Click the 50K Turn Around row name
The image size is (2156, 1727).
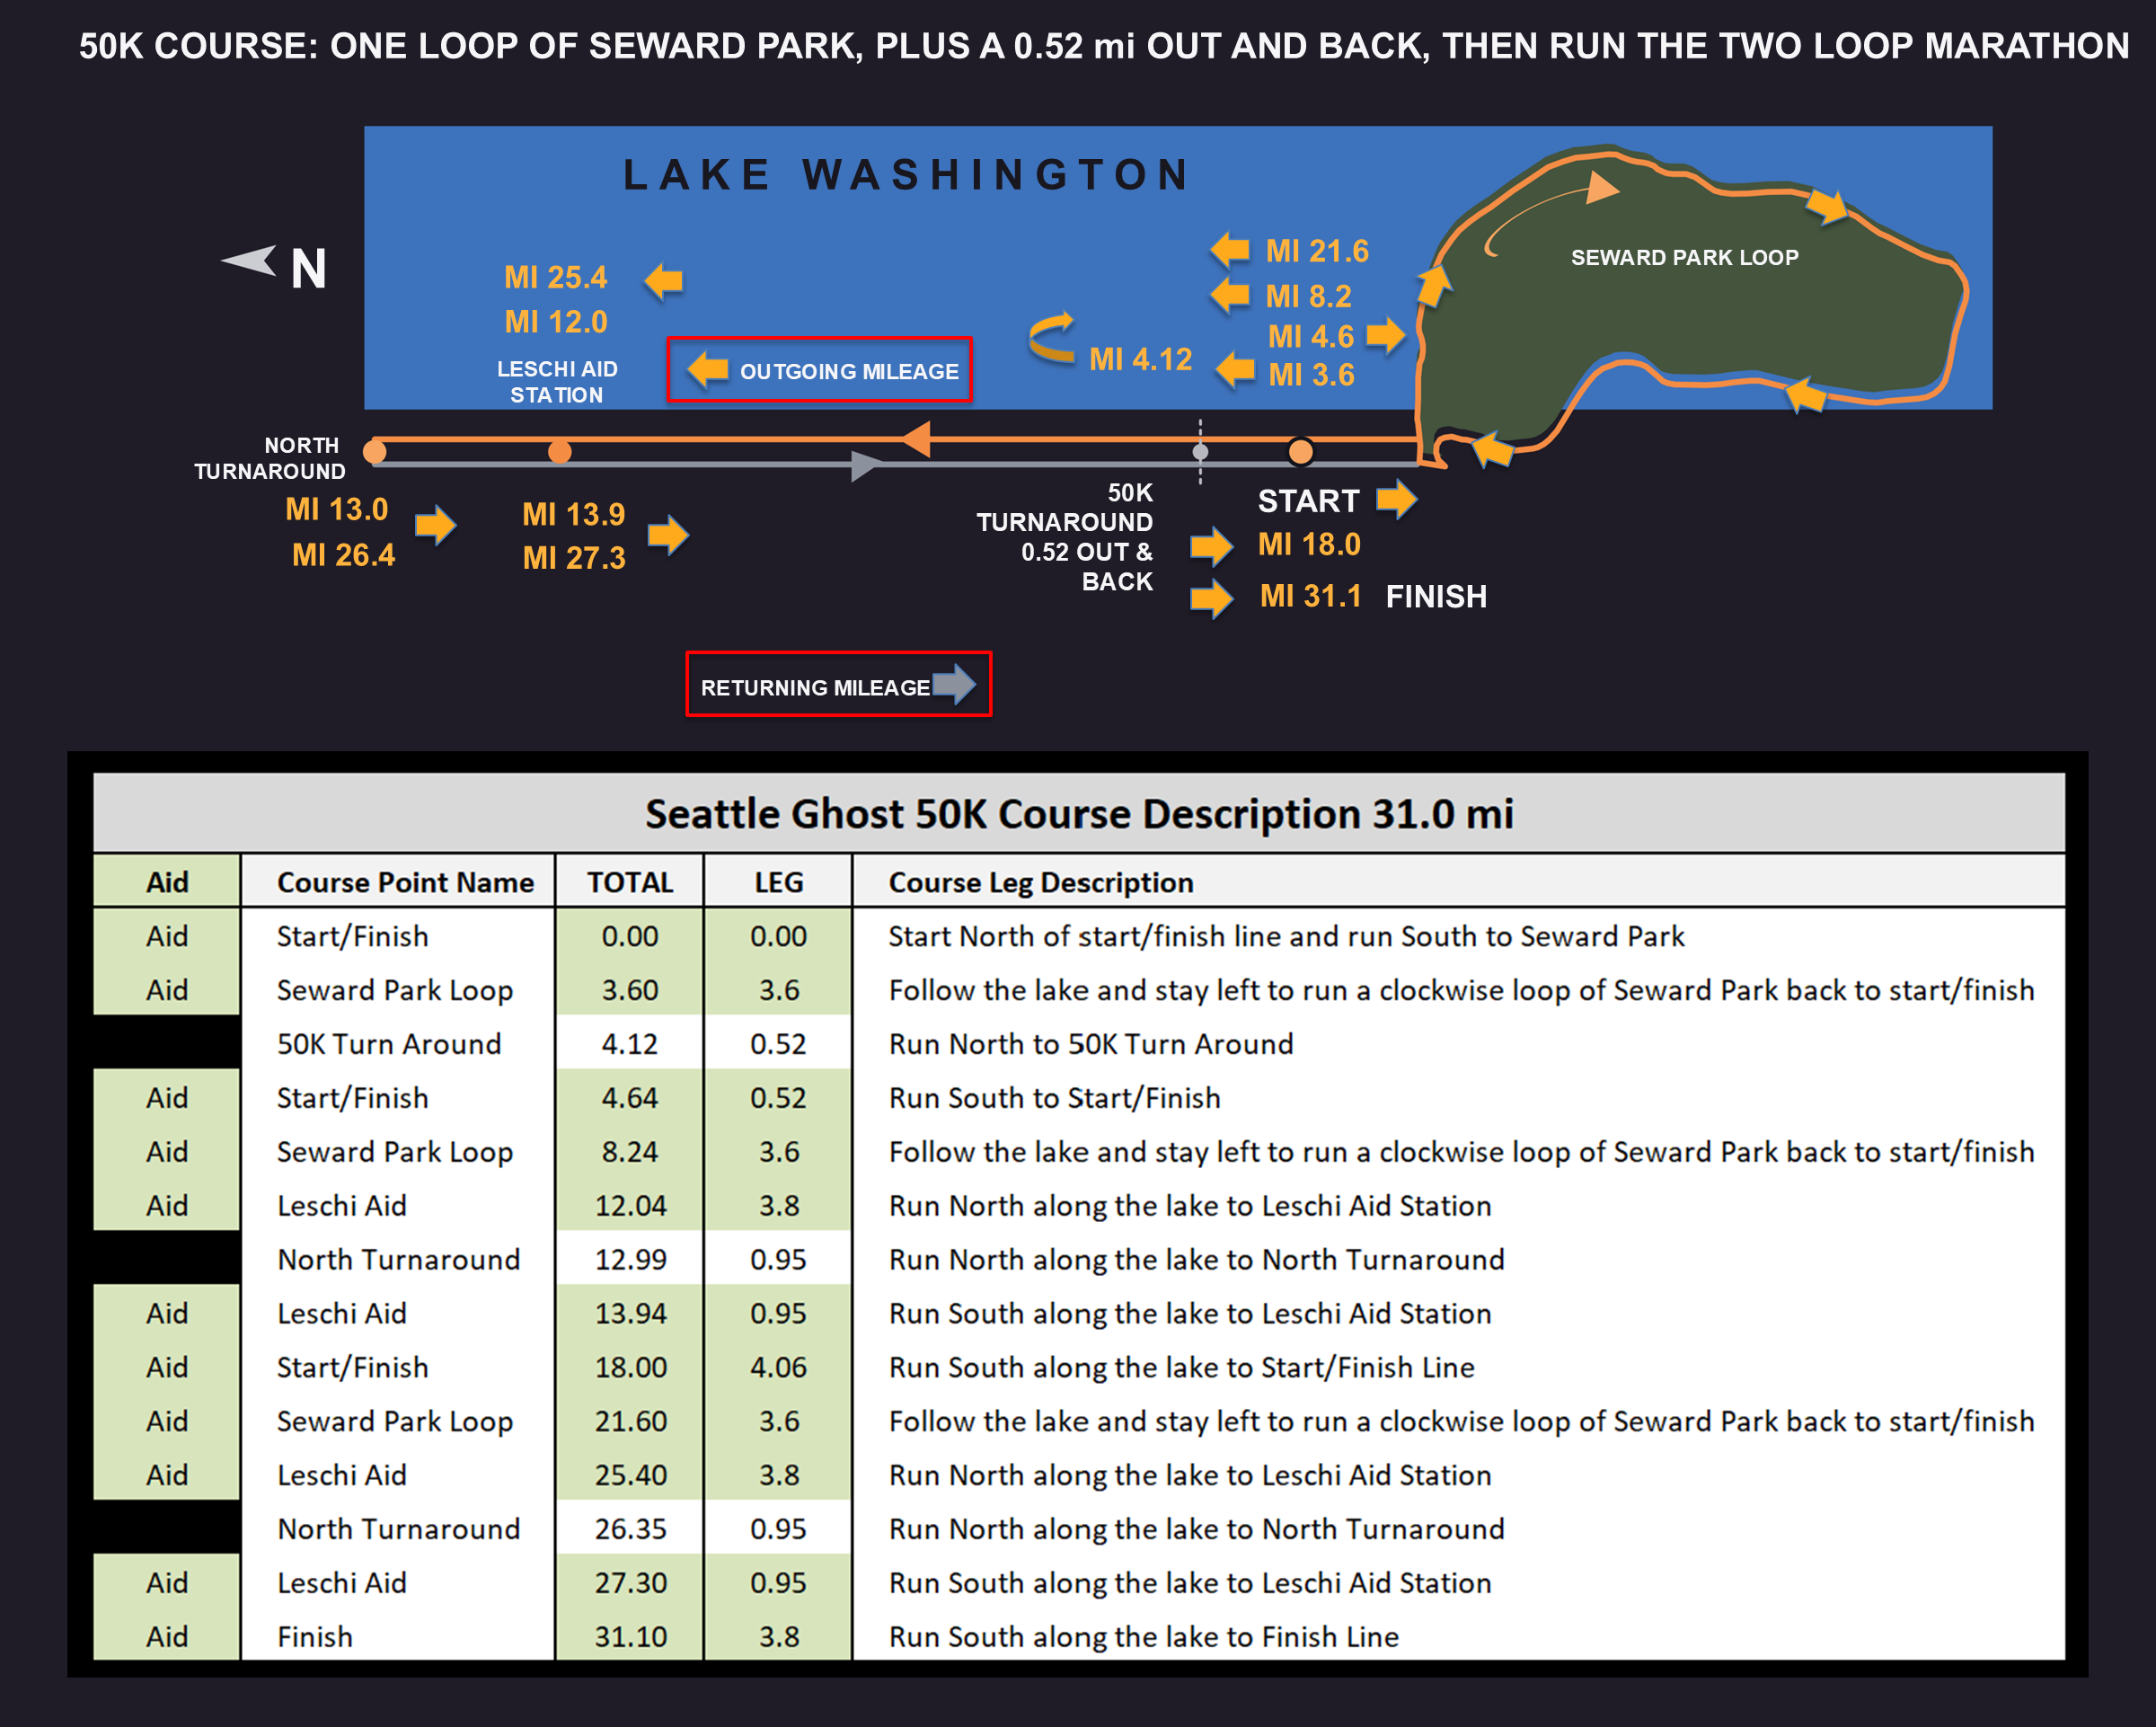click(x=389, y=1044)
